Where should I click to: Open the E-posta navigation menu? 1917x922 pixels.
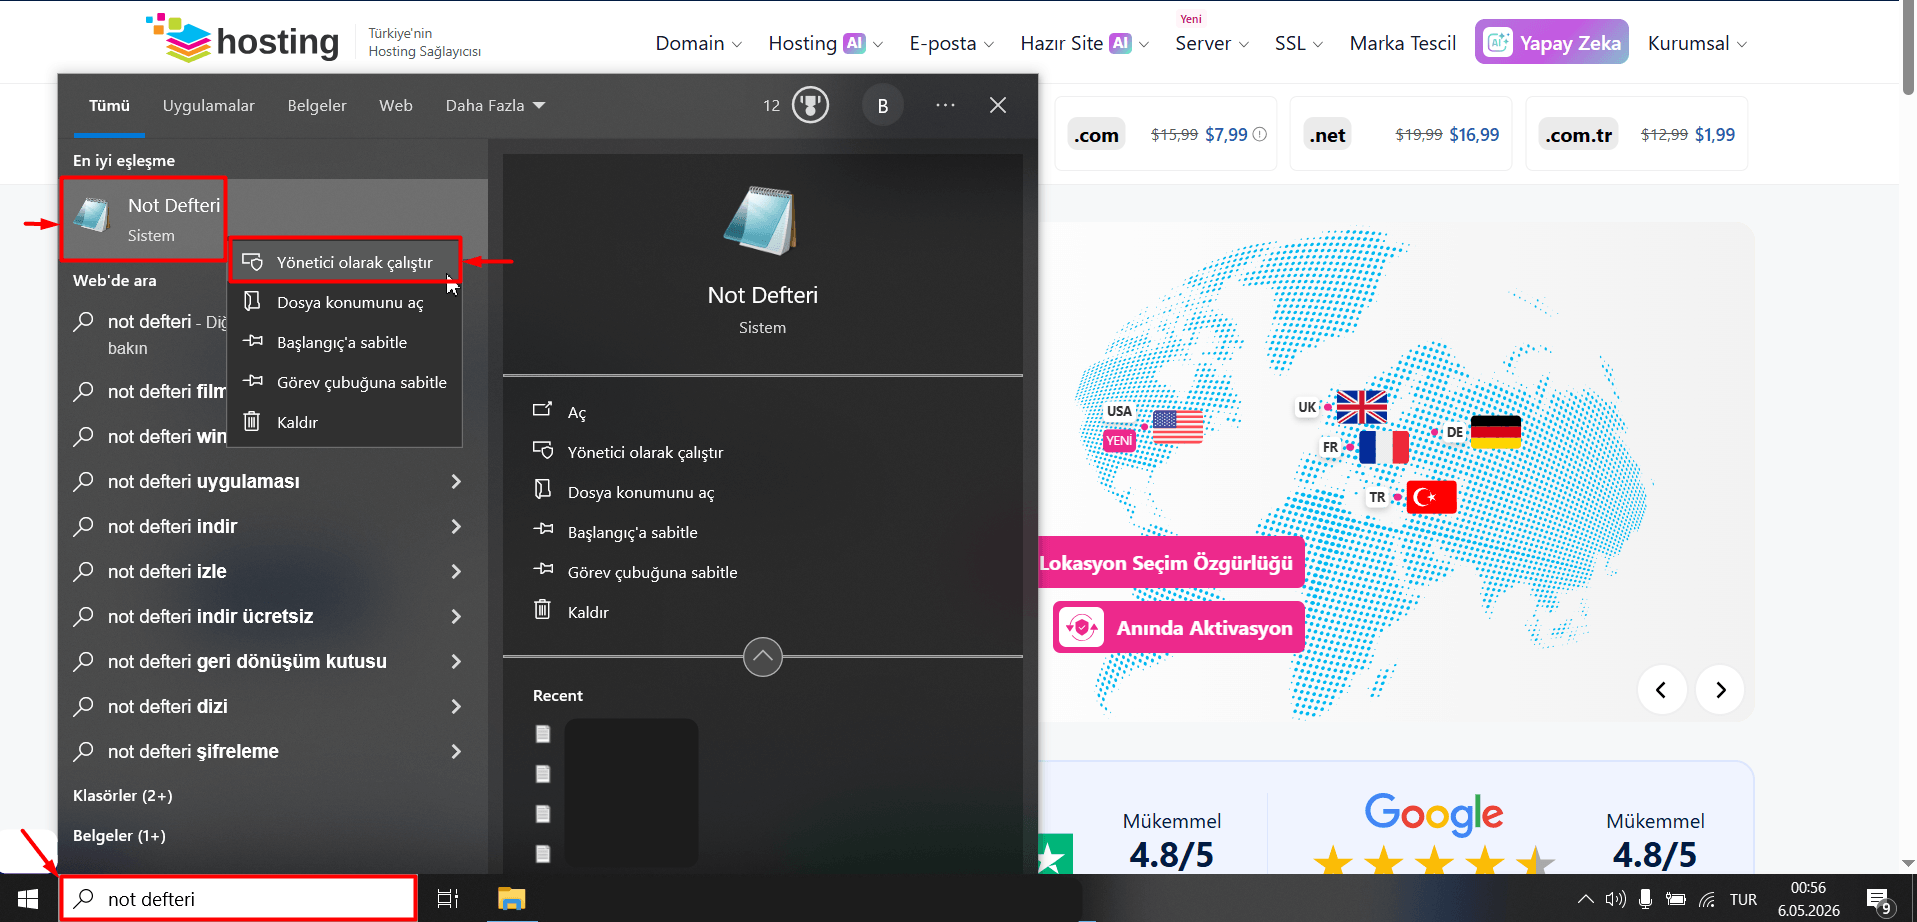click(951, 43)
